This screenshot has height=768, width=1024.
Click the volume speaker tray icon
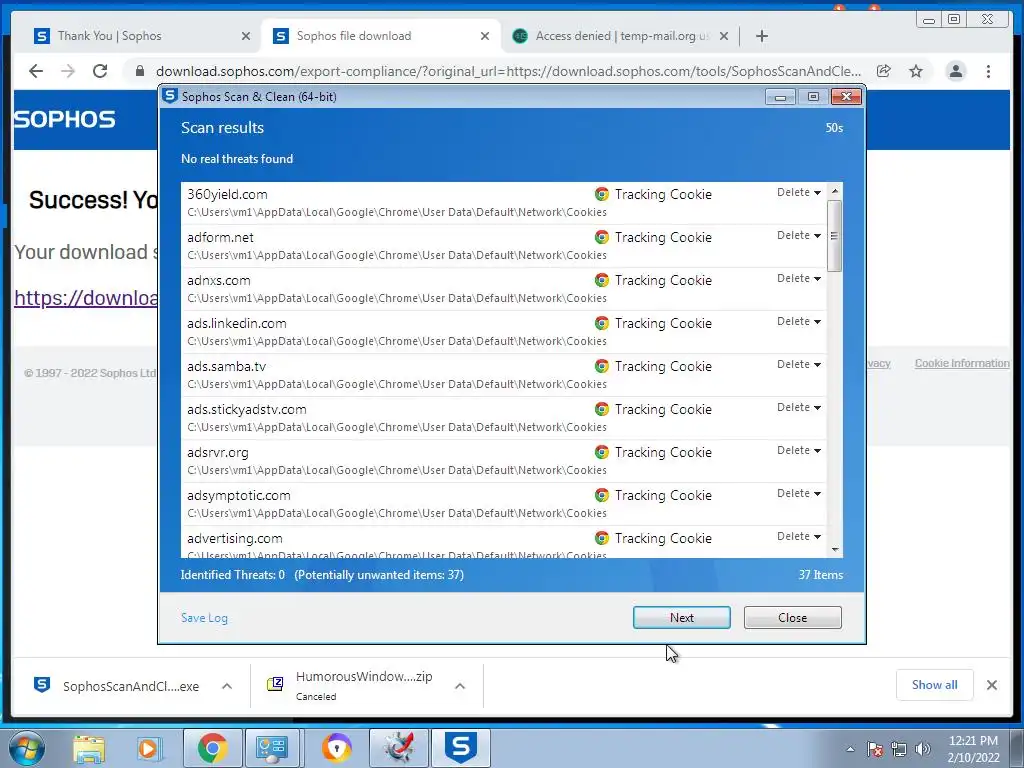click(923, 749)
